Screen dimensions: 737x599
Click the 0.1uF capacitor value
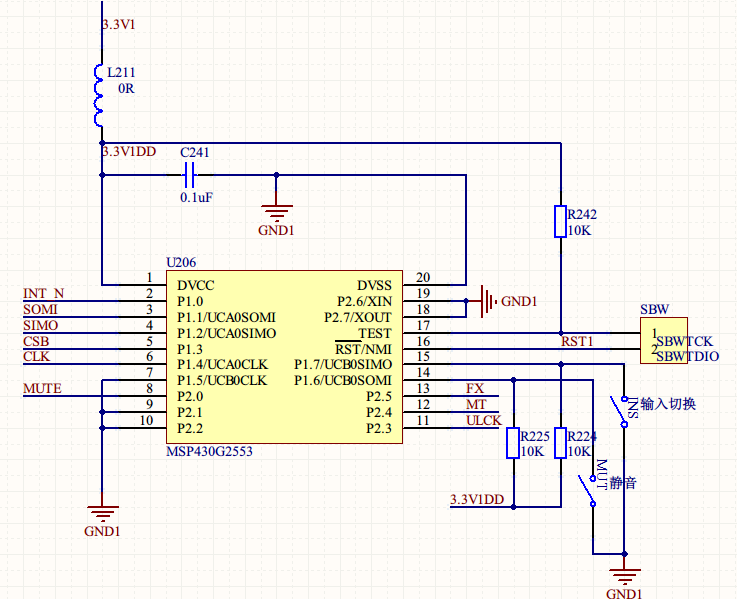(x=196, y=197)
